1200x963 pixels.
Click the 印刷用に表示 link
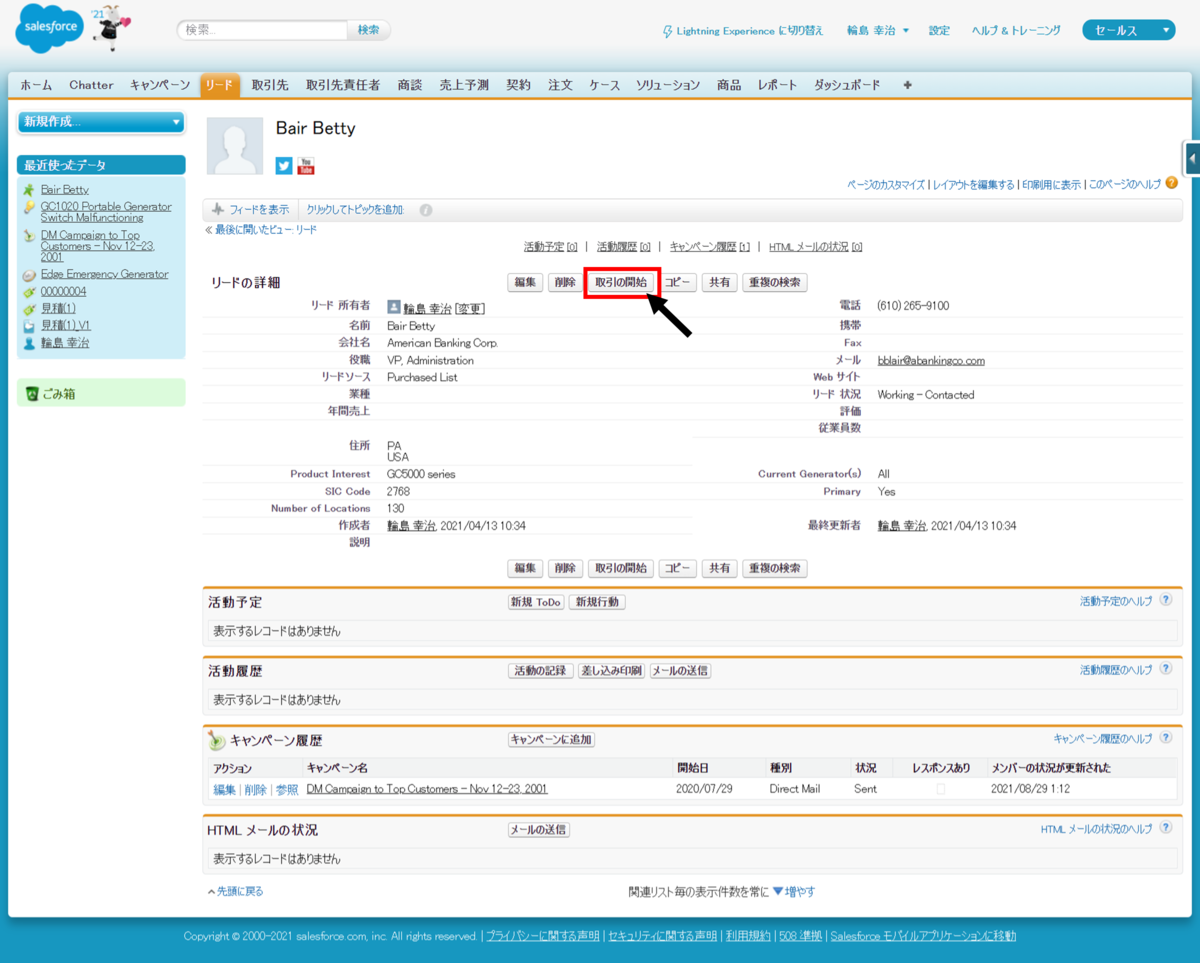(1051, 185)
